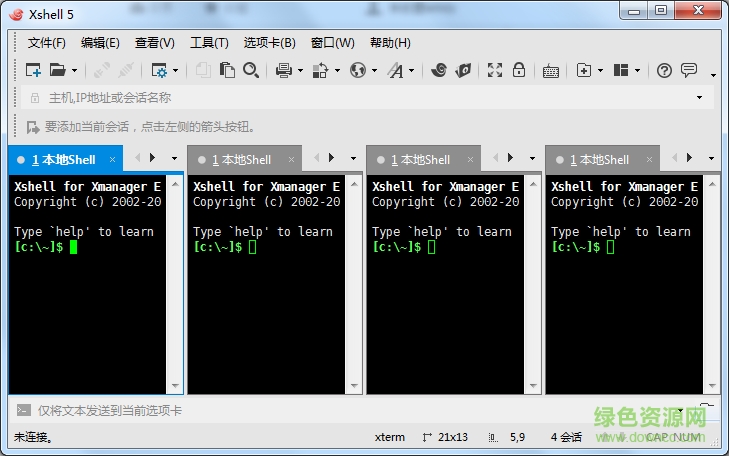Image resolution: width=729 pixels, height=456 pixels.
Task: Expand the session properties dropdown arrow
Action: pyautogui.click(x=176, y=71)
